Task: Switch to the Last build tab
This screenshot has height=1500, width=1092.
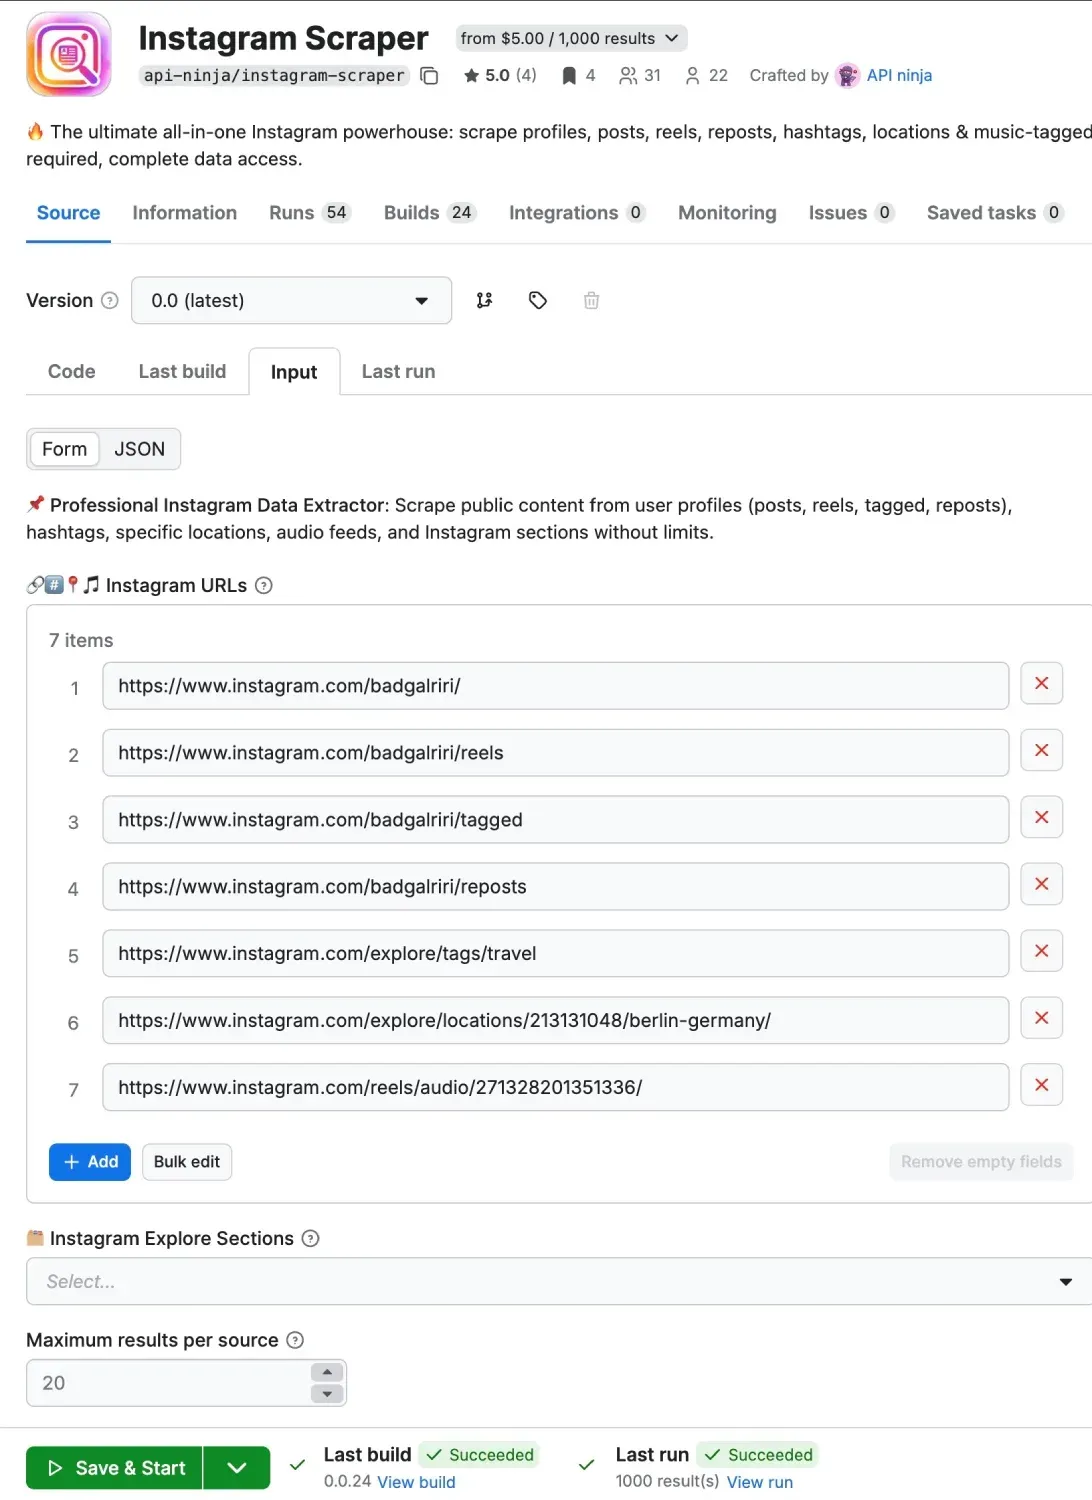Action: pyautogui.click(x=182, y=371)
